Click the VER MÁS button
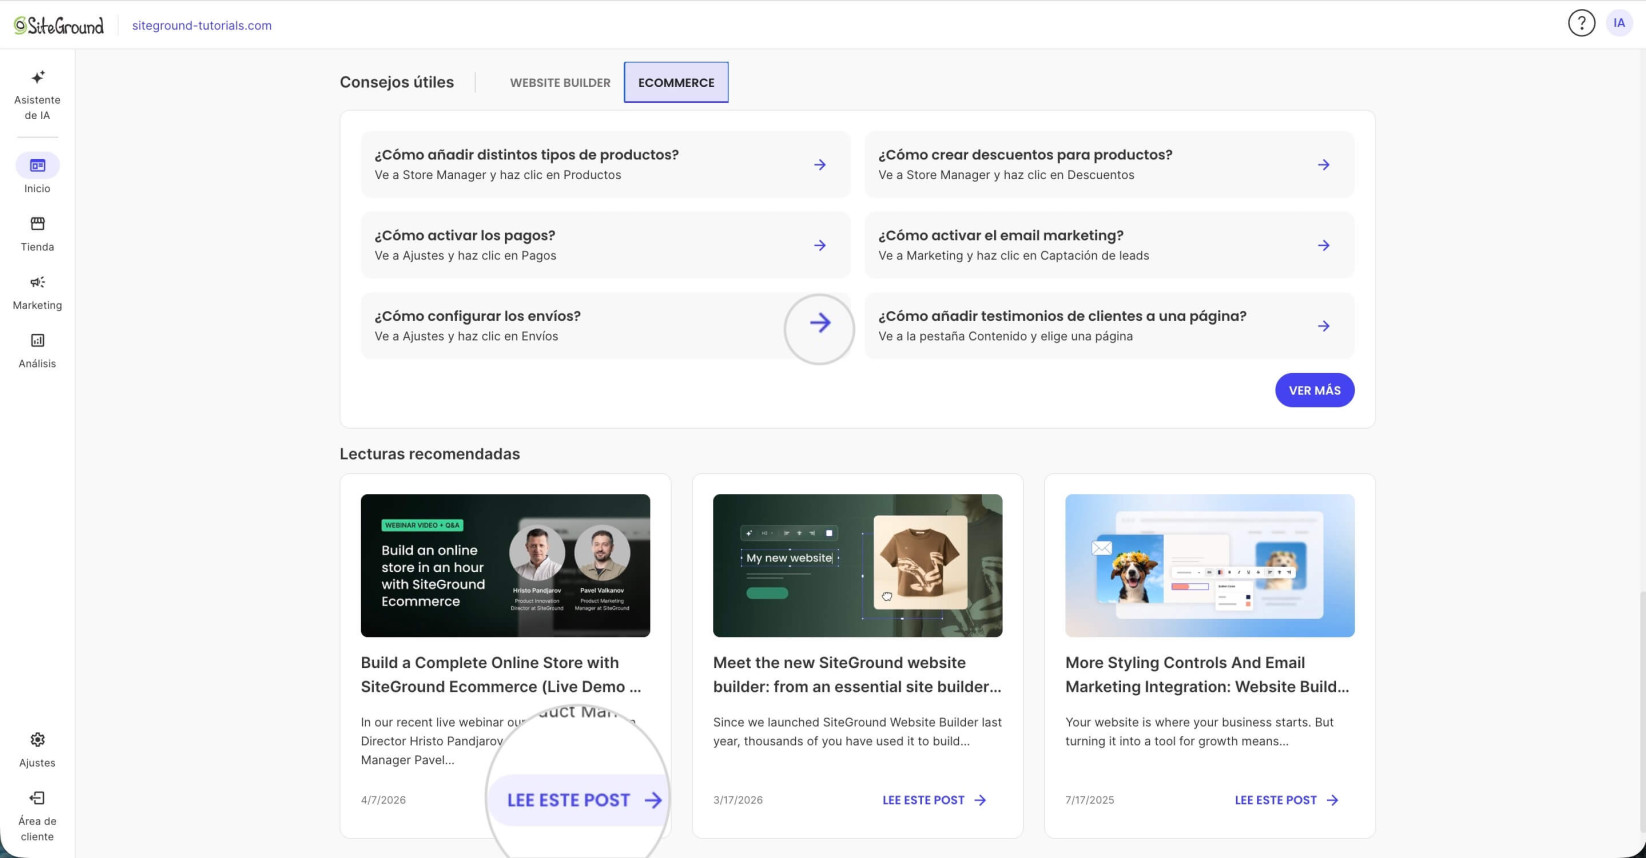The width and height of the screenshot is (1646, 858). click(1314, 390)
